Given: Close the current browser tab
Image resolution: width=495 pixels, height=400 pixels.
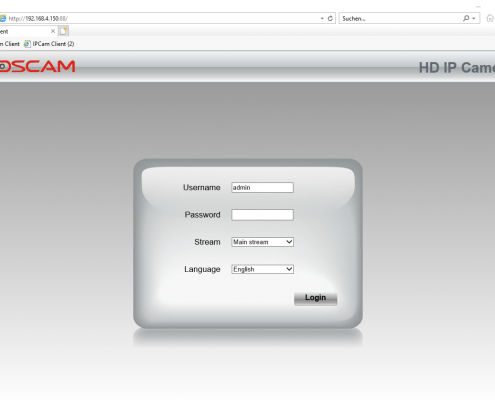Looking at the screenshot, I should pos(53,31).
